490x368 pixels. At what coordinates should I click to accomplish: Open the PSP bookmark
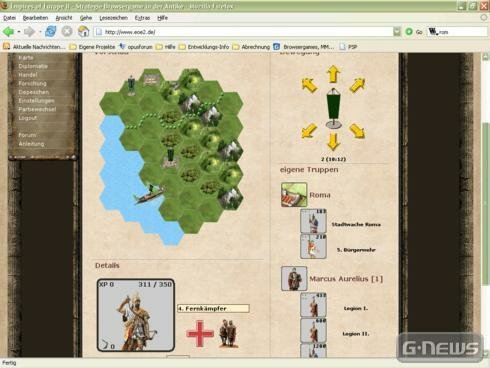[x=348, y=47]
